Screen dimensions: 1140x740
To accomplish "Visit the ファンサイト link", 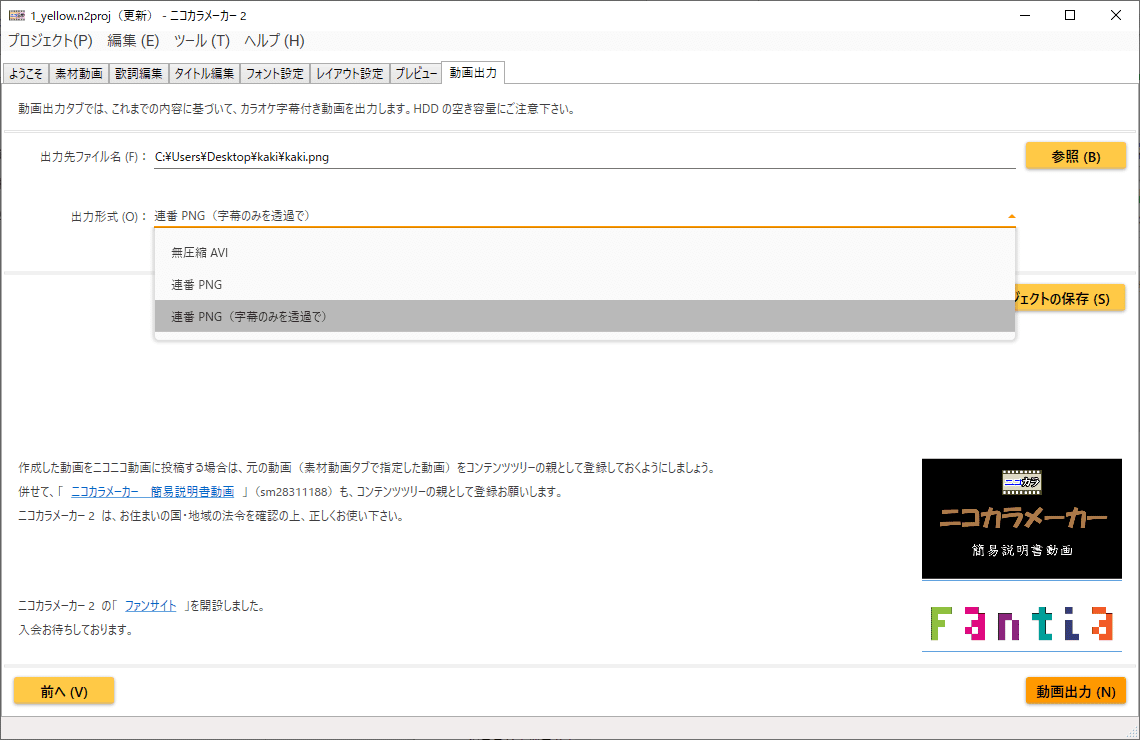I will (150, 605).
